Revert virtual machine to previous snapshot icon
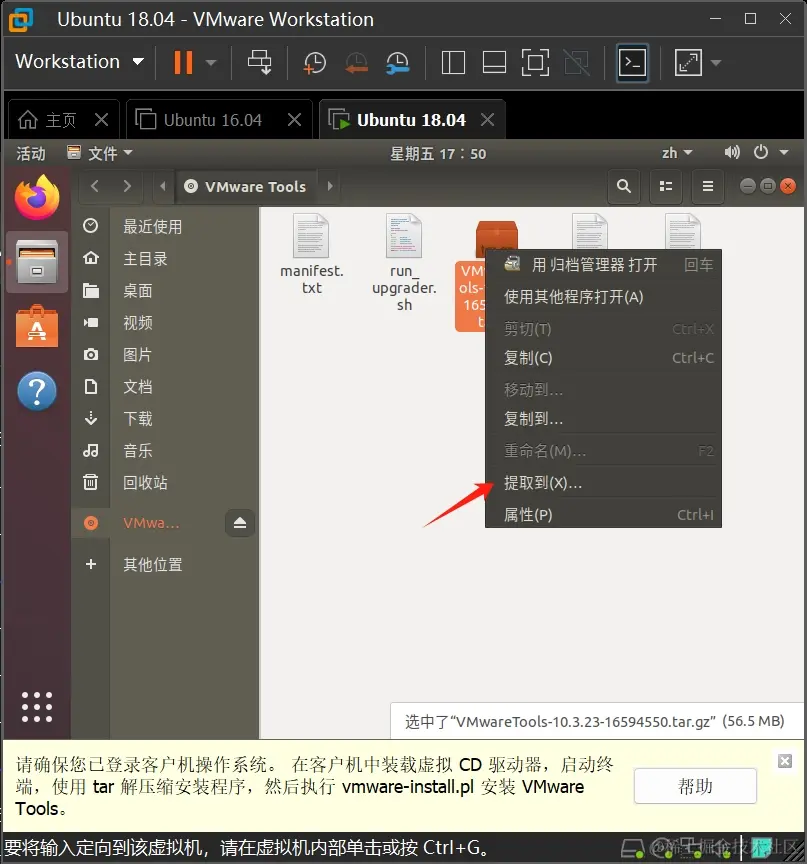 [356, 63]
